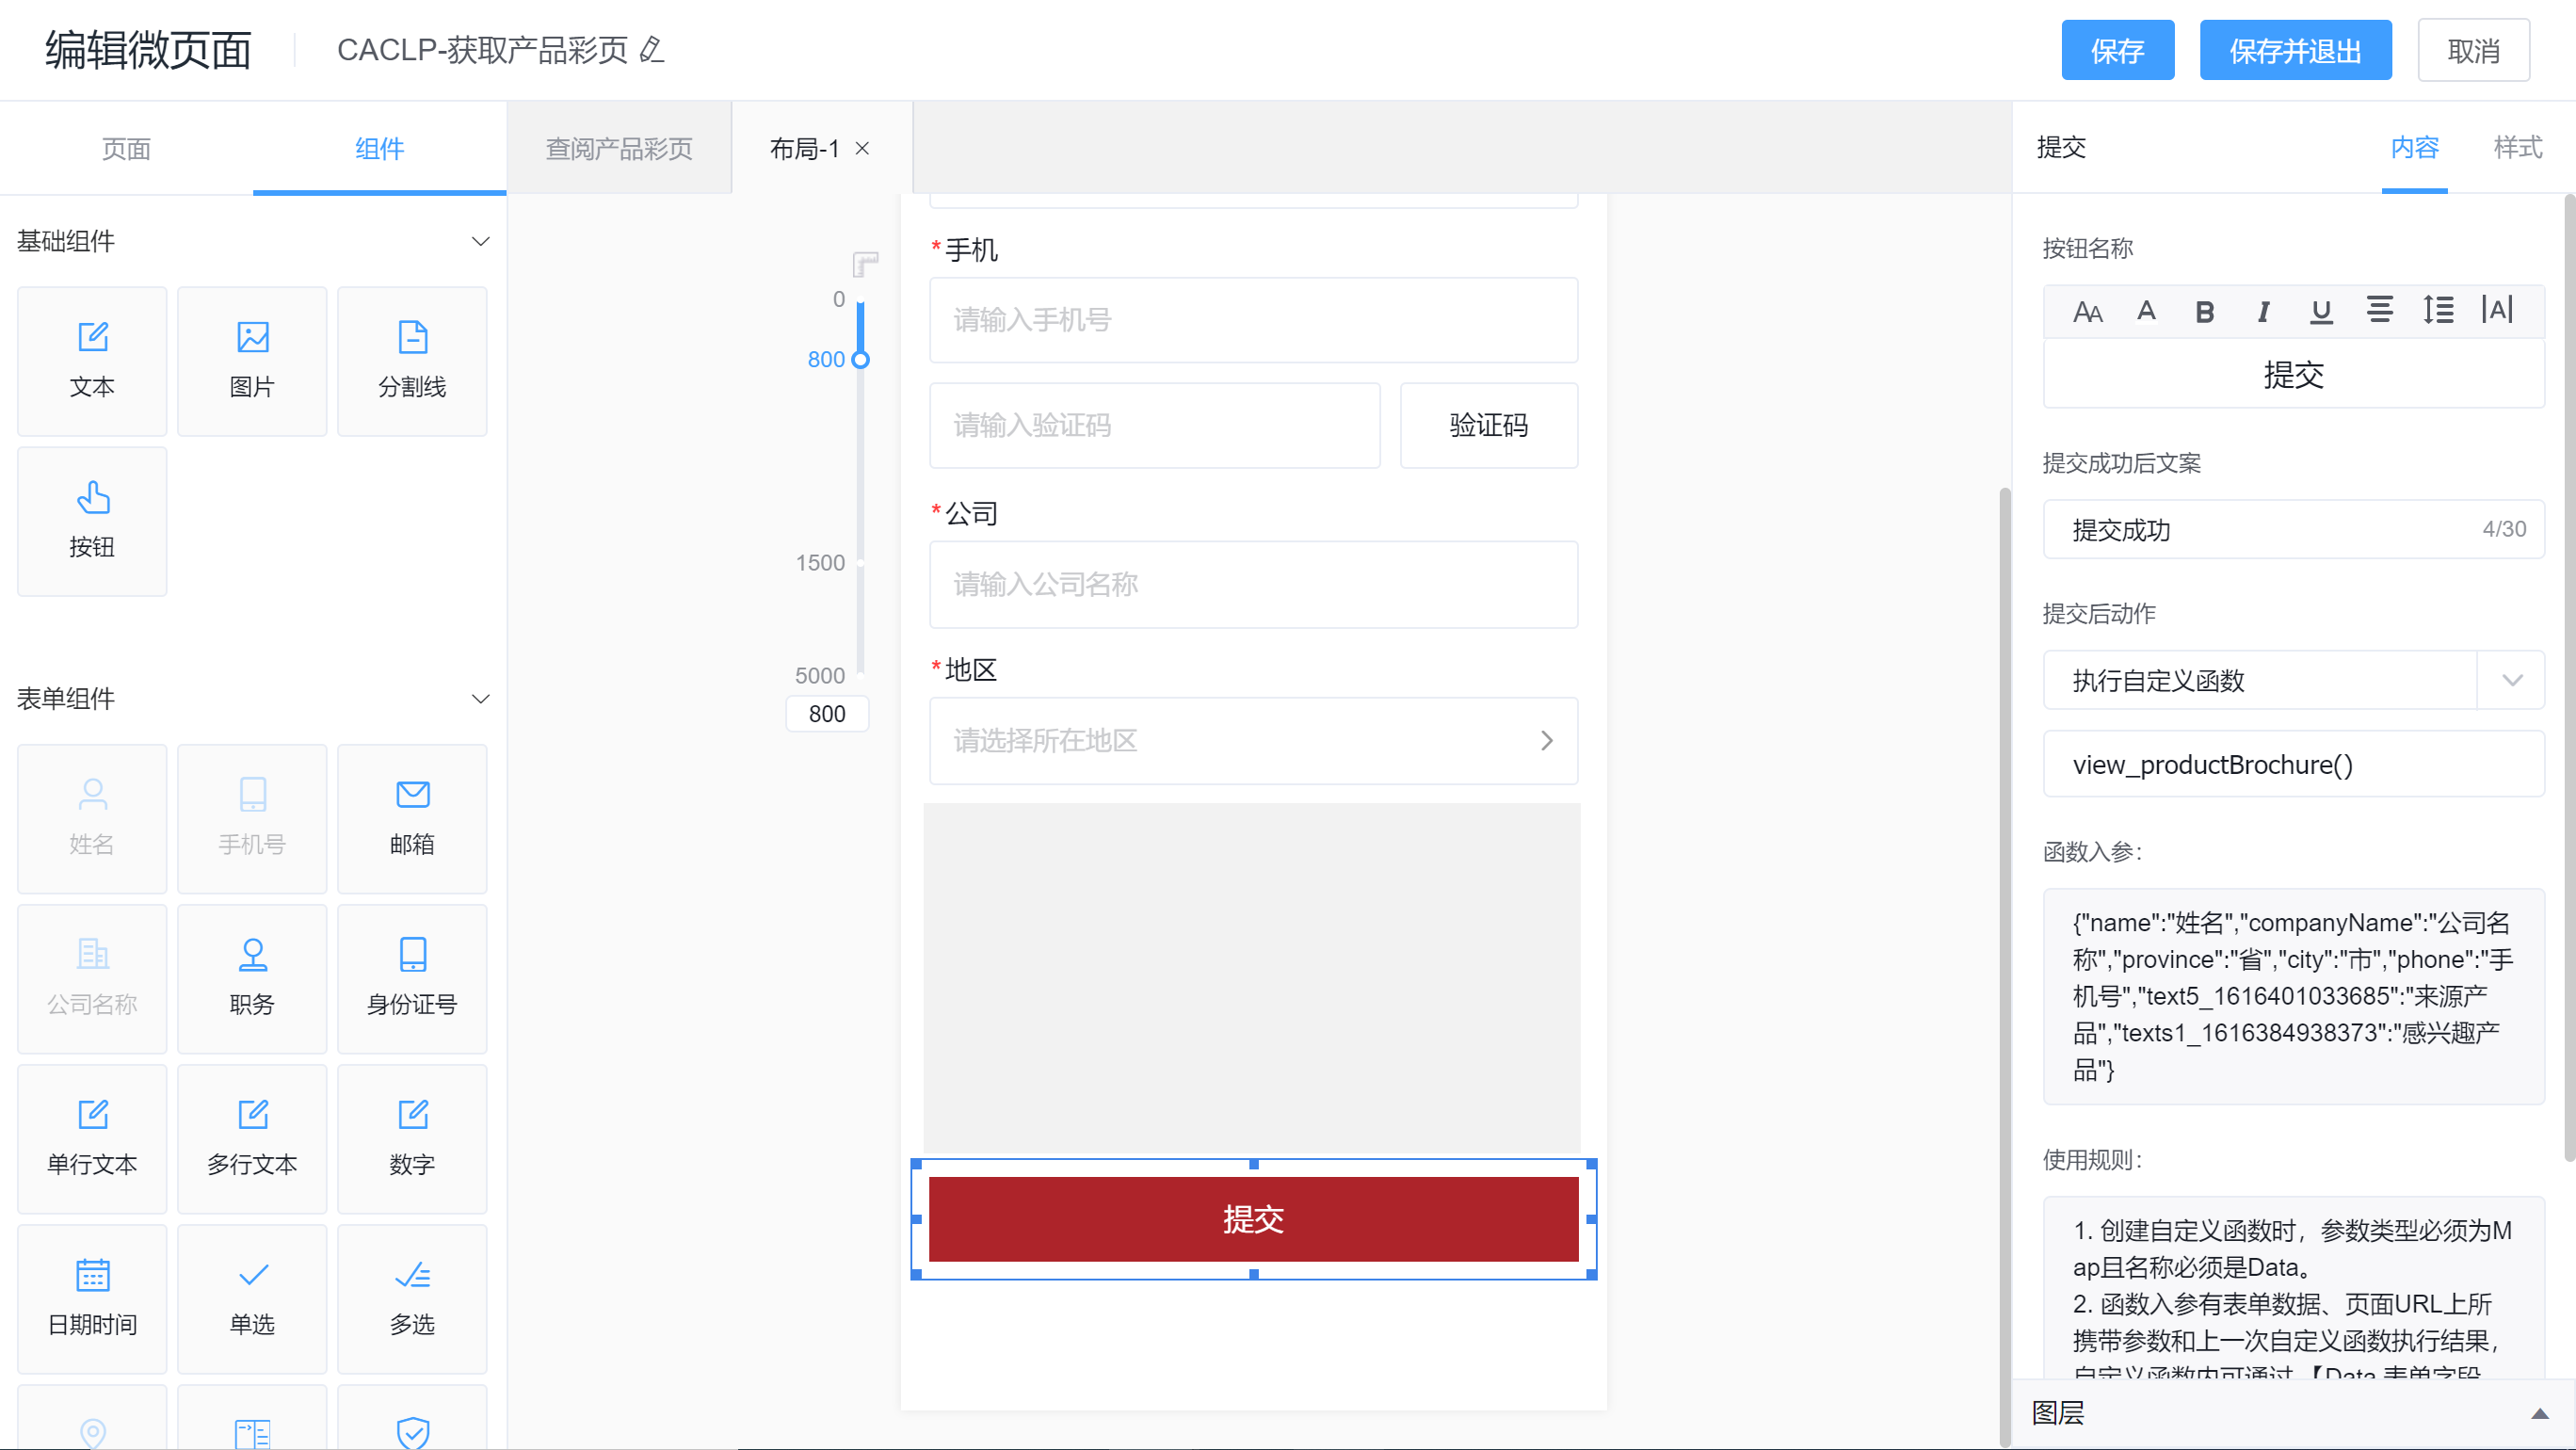Add the 职务 job title component

(x=252, y=978)
